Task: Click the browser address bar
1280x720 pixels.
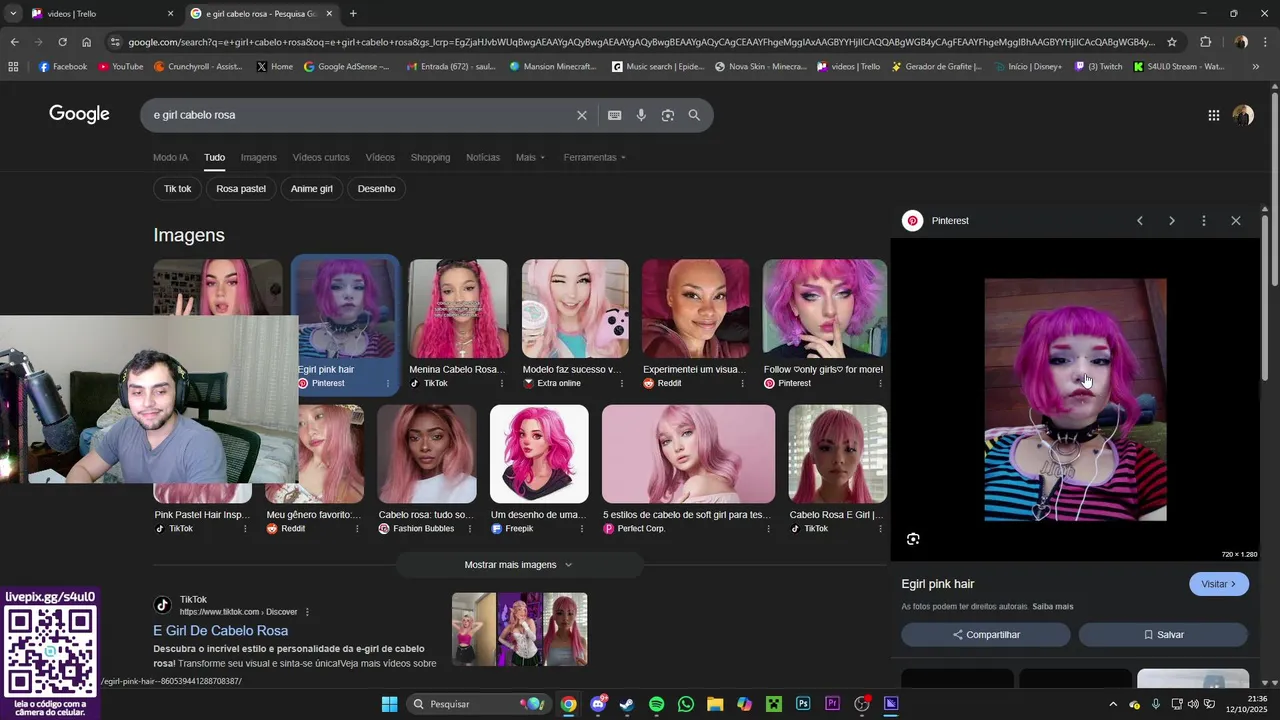Action: [640, 42]
